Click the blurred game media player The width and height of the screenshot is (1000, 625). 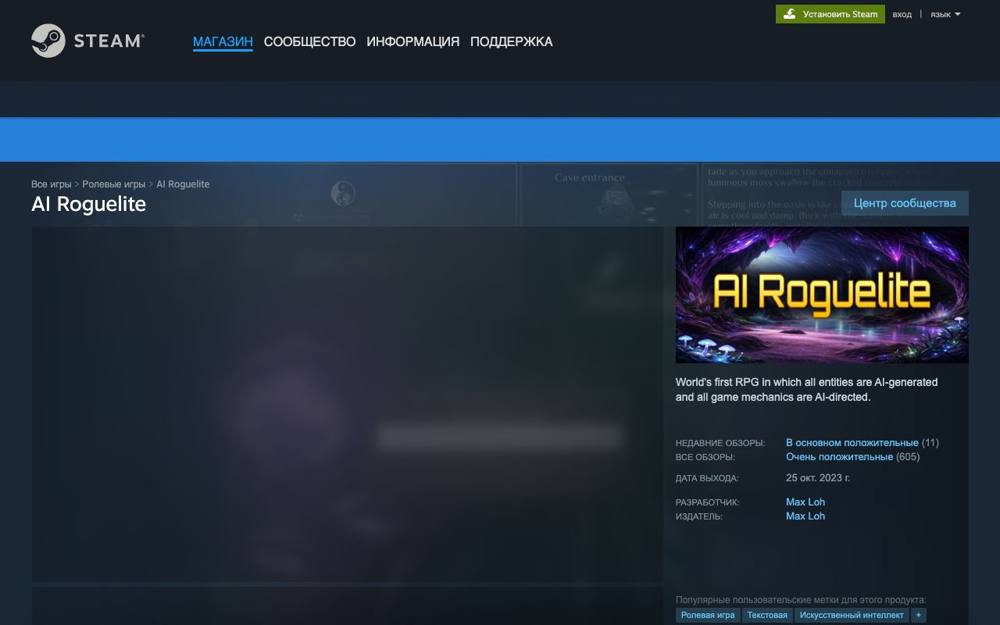(x=348, y=404)
